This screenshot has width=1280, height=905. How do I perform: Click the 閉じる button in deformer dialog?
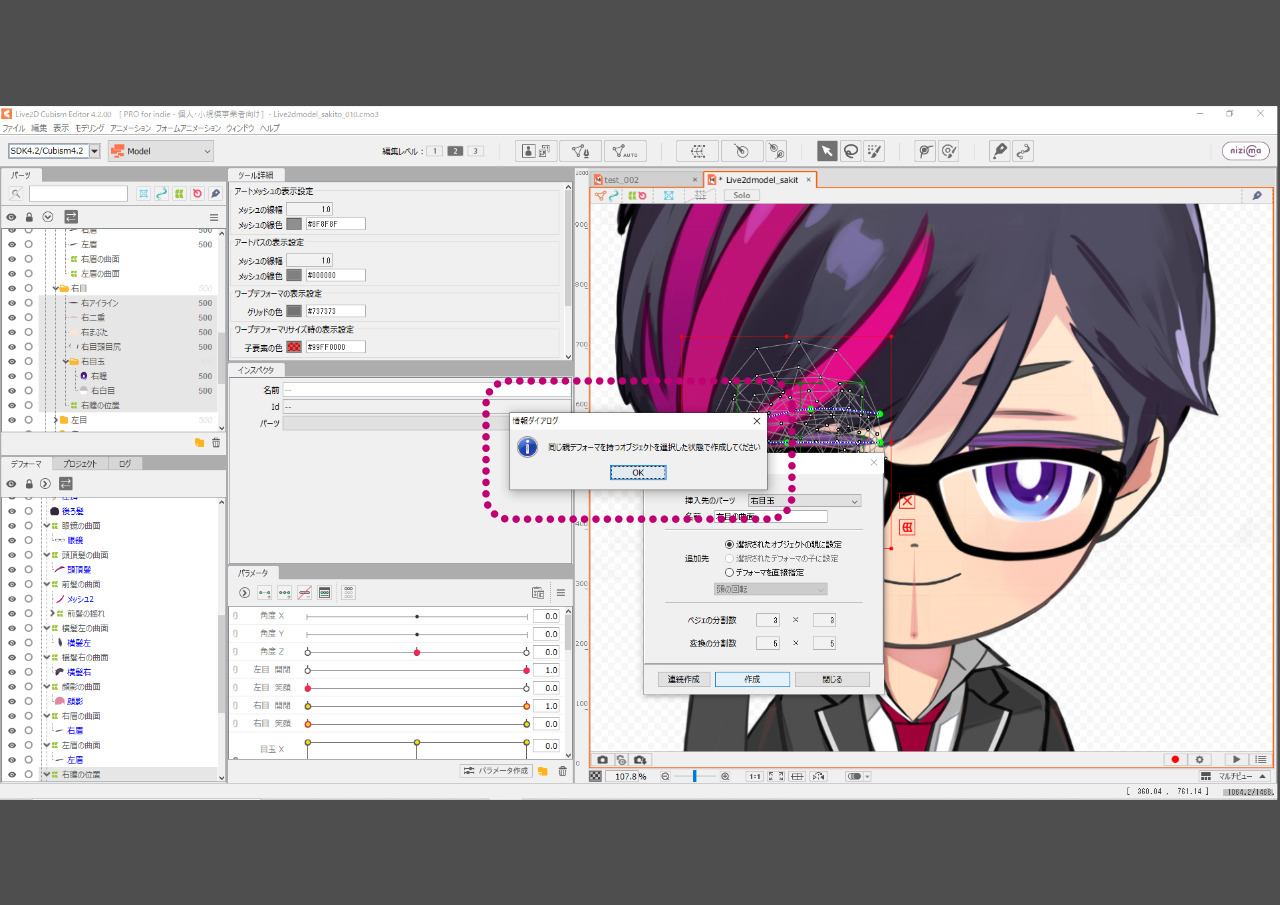832,679
